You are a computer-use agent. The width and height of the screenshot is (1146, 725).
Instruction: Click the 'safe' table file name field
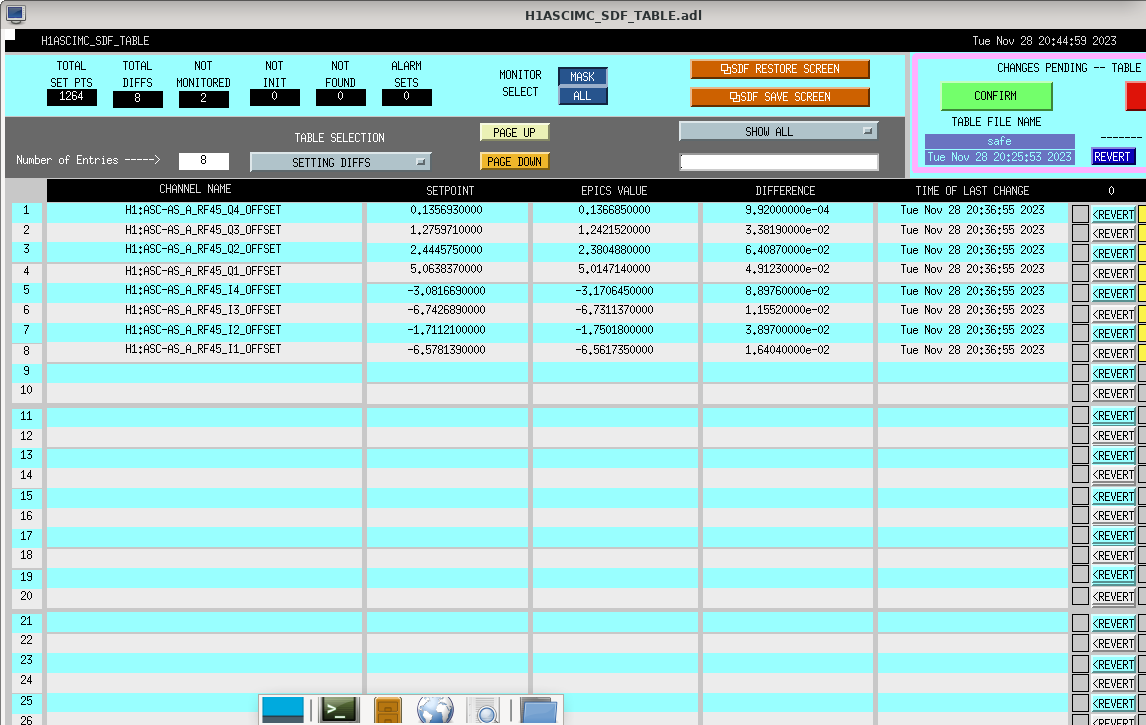click(1000, 141)
